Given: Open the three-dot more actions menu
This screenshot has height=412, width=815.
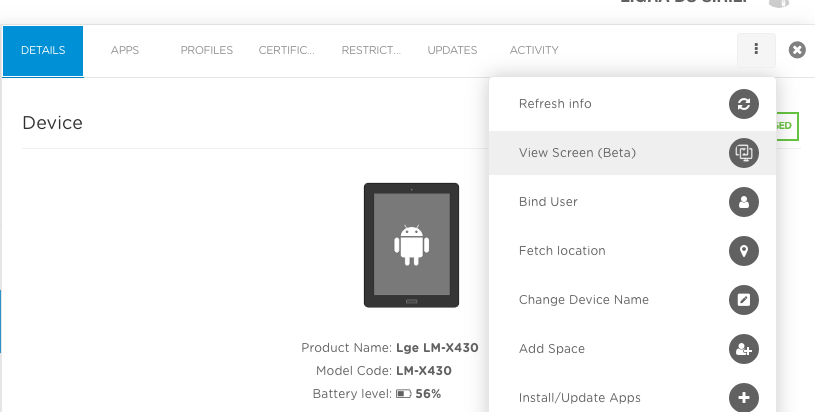Looking at the screenshot, I should point(756,50).
